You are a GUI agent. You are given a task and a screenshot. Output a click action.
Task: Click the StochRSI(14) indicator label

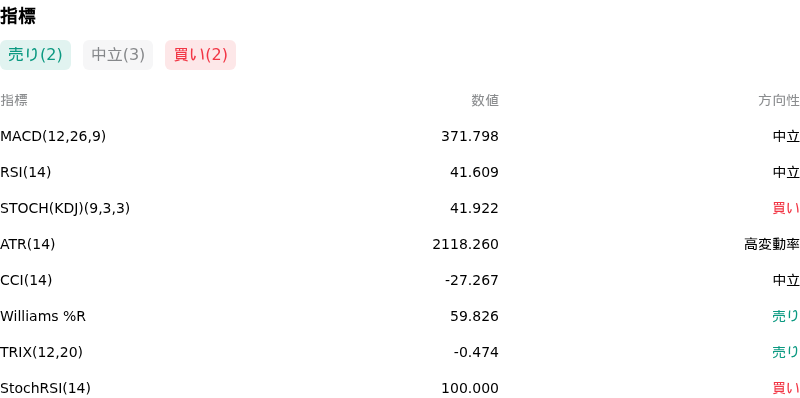[x=45, y=388]
